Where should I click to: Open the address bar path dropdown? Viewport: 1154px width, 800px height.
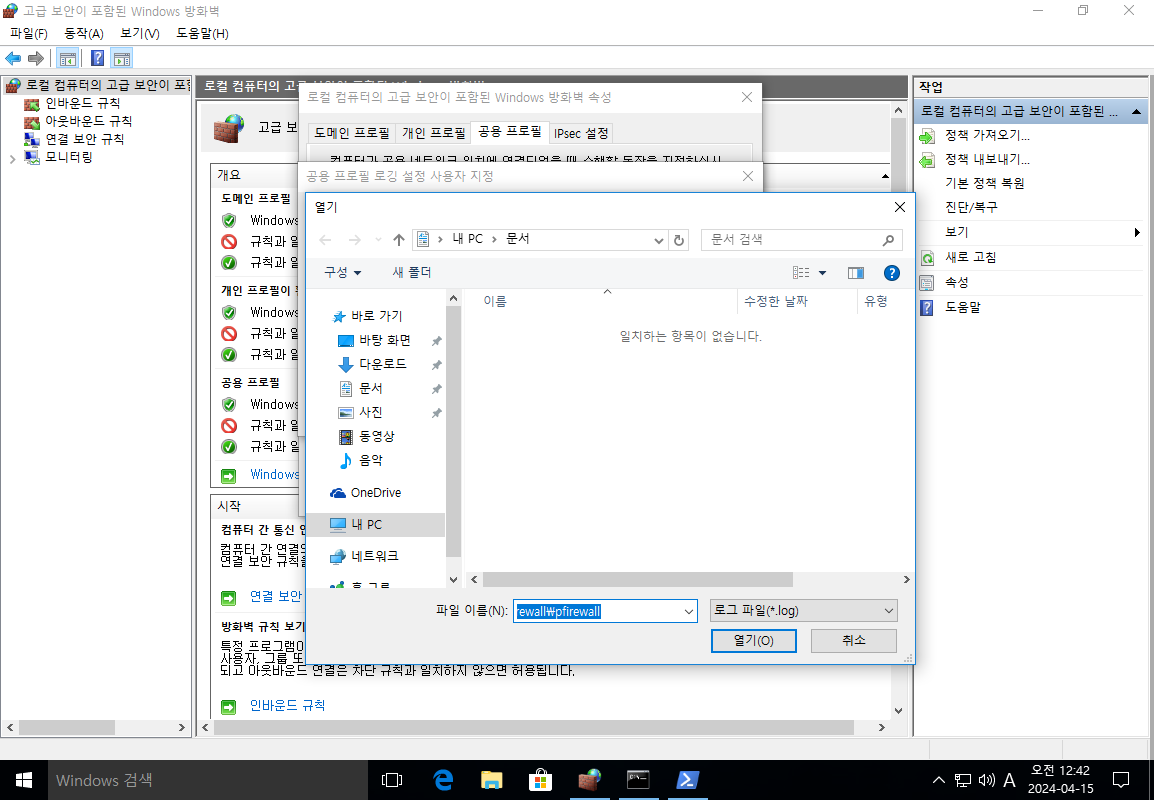[659, 240]
